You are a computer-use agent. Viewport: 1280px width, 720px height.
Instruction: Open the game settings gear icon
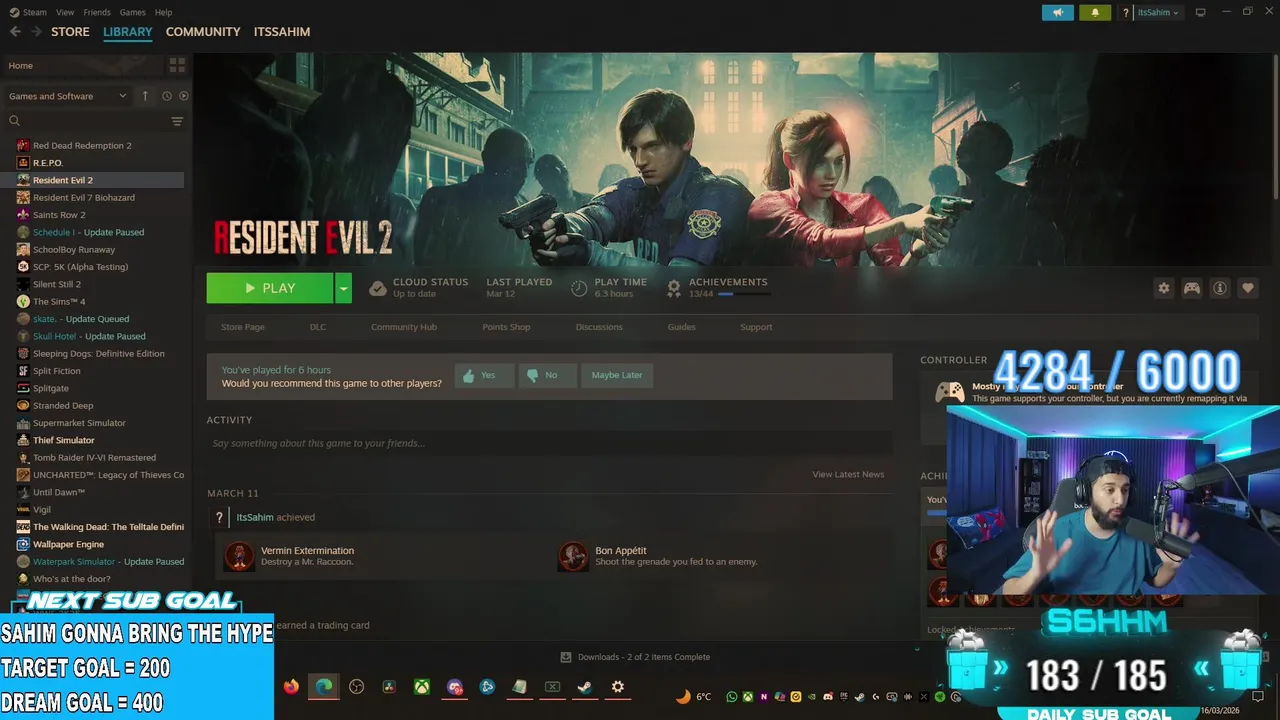point(1164,288)
